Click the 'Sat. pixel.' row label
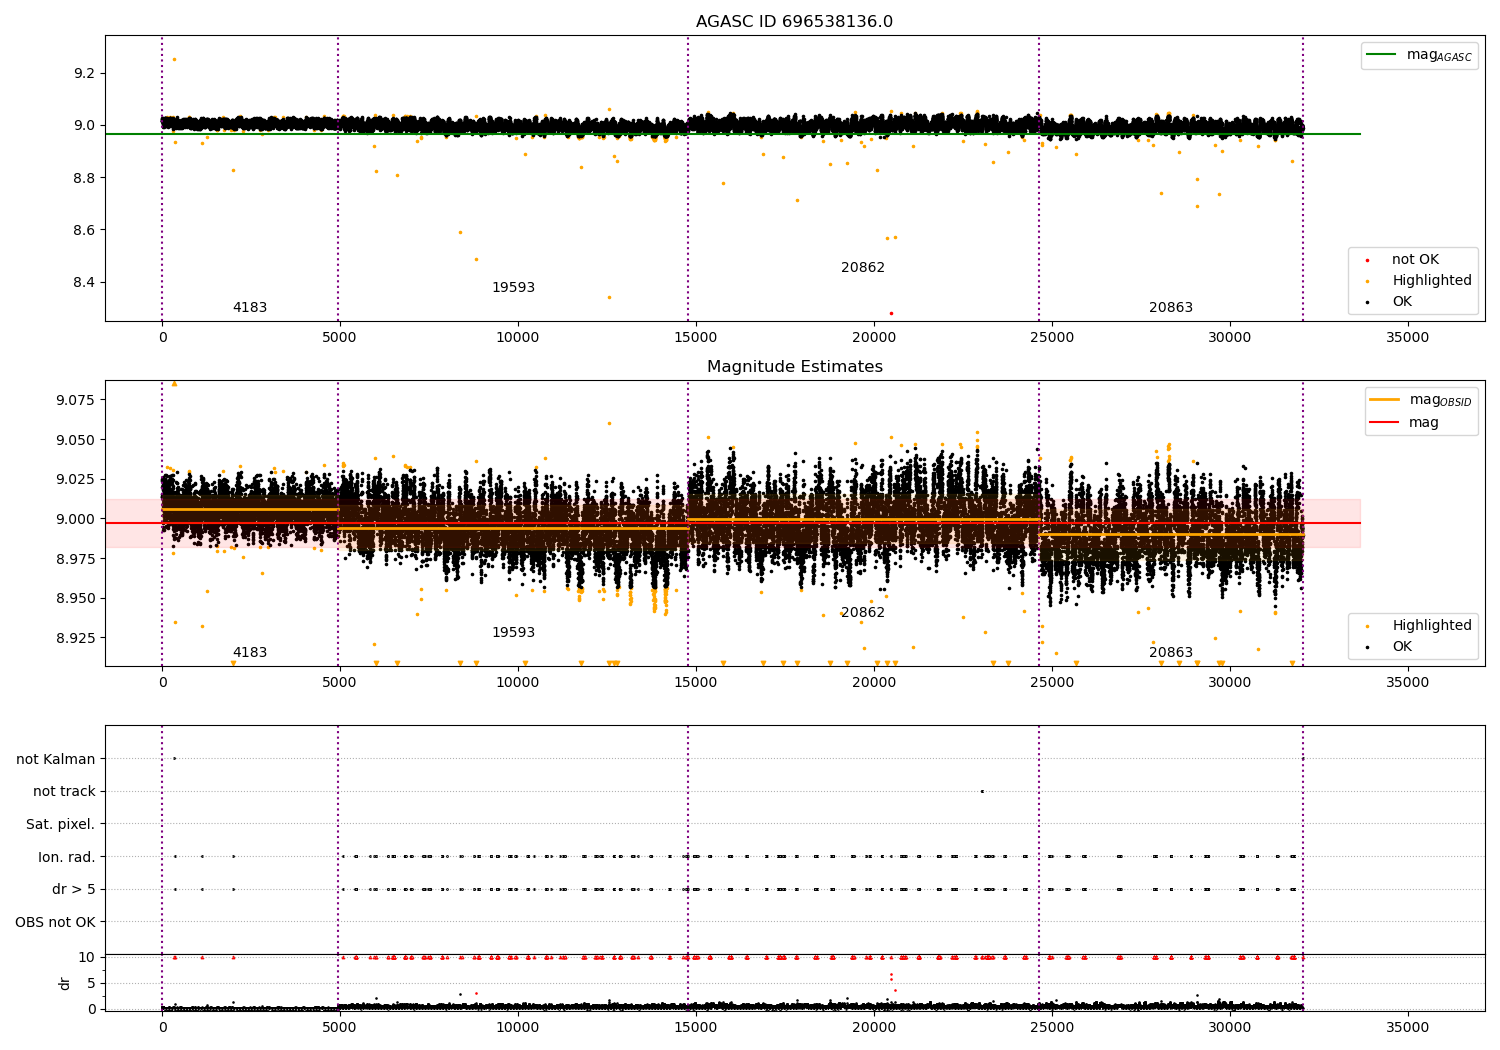 point(61,825)
